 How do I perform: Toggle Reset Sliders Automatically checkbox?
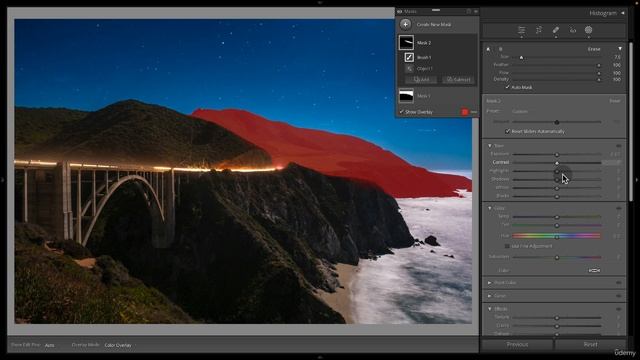(507, 131)
